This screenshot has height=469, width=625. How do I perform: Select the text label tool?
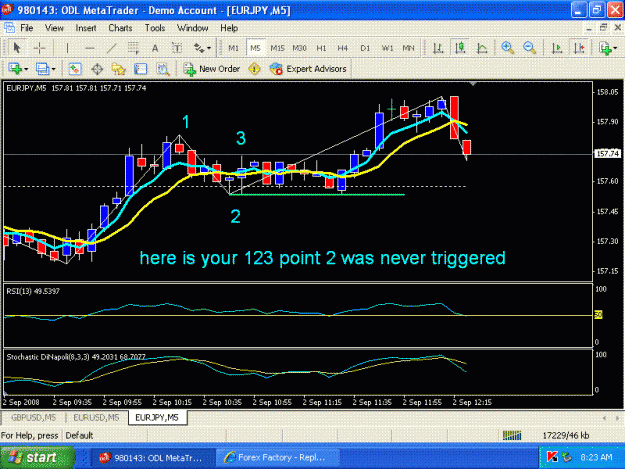(x=177, y=48)
